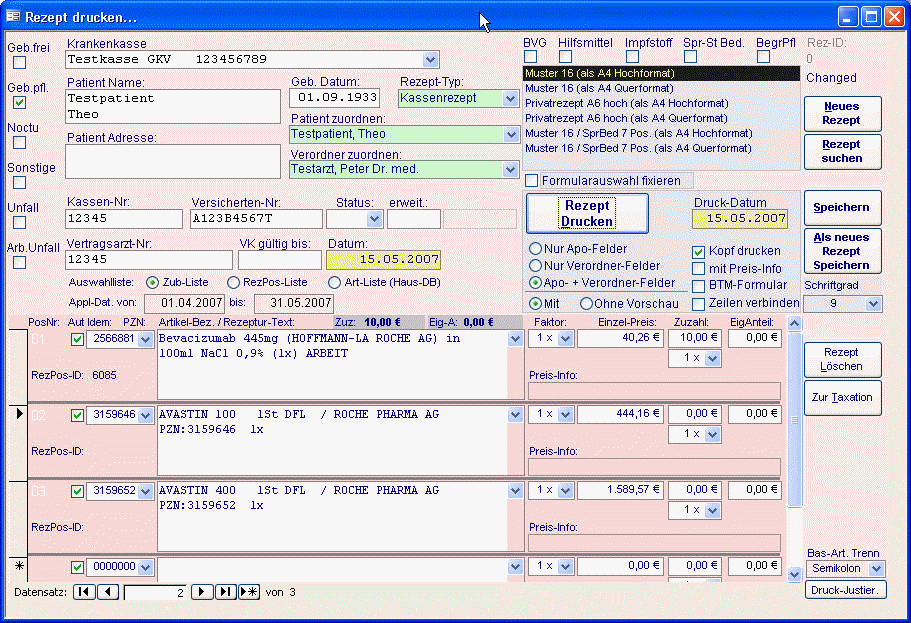This screenshot has width=911, height=623.
Task: Open PZN dropdown for 2566881
Action: click(145, 339)
